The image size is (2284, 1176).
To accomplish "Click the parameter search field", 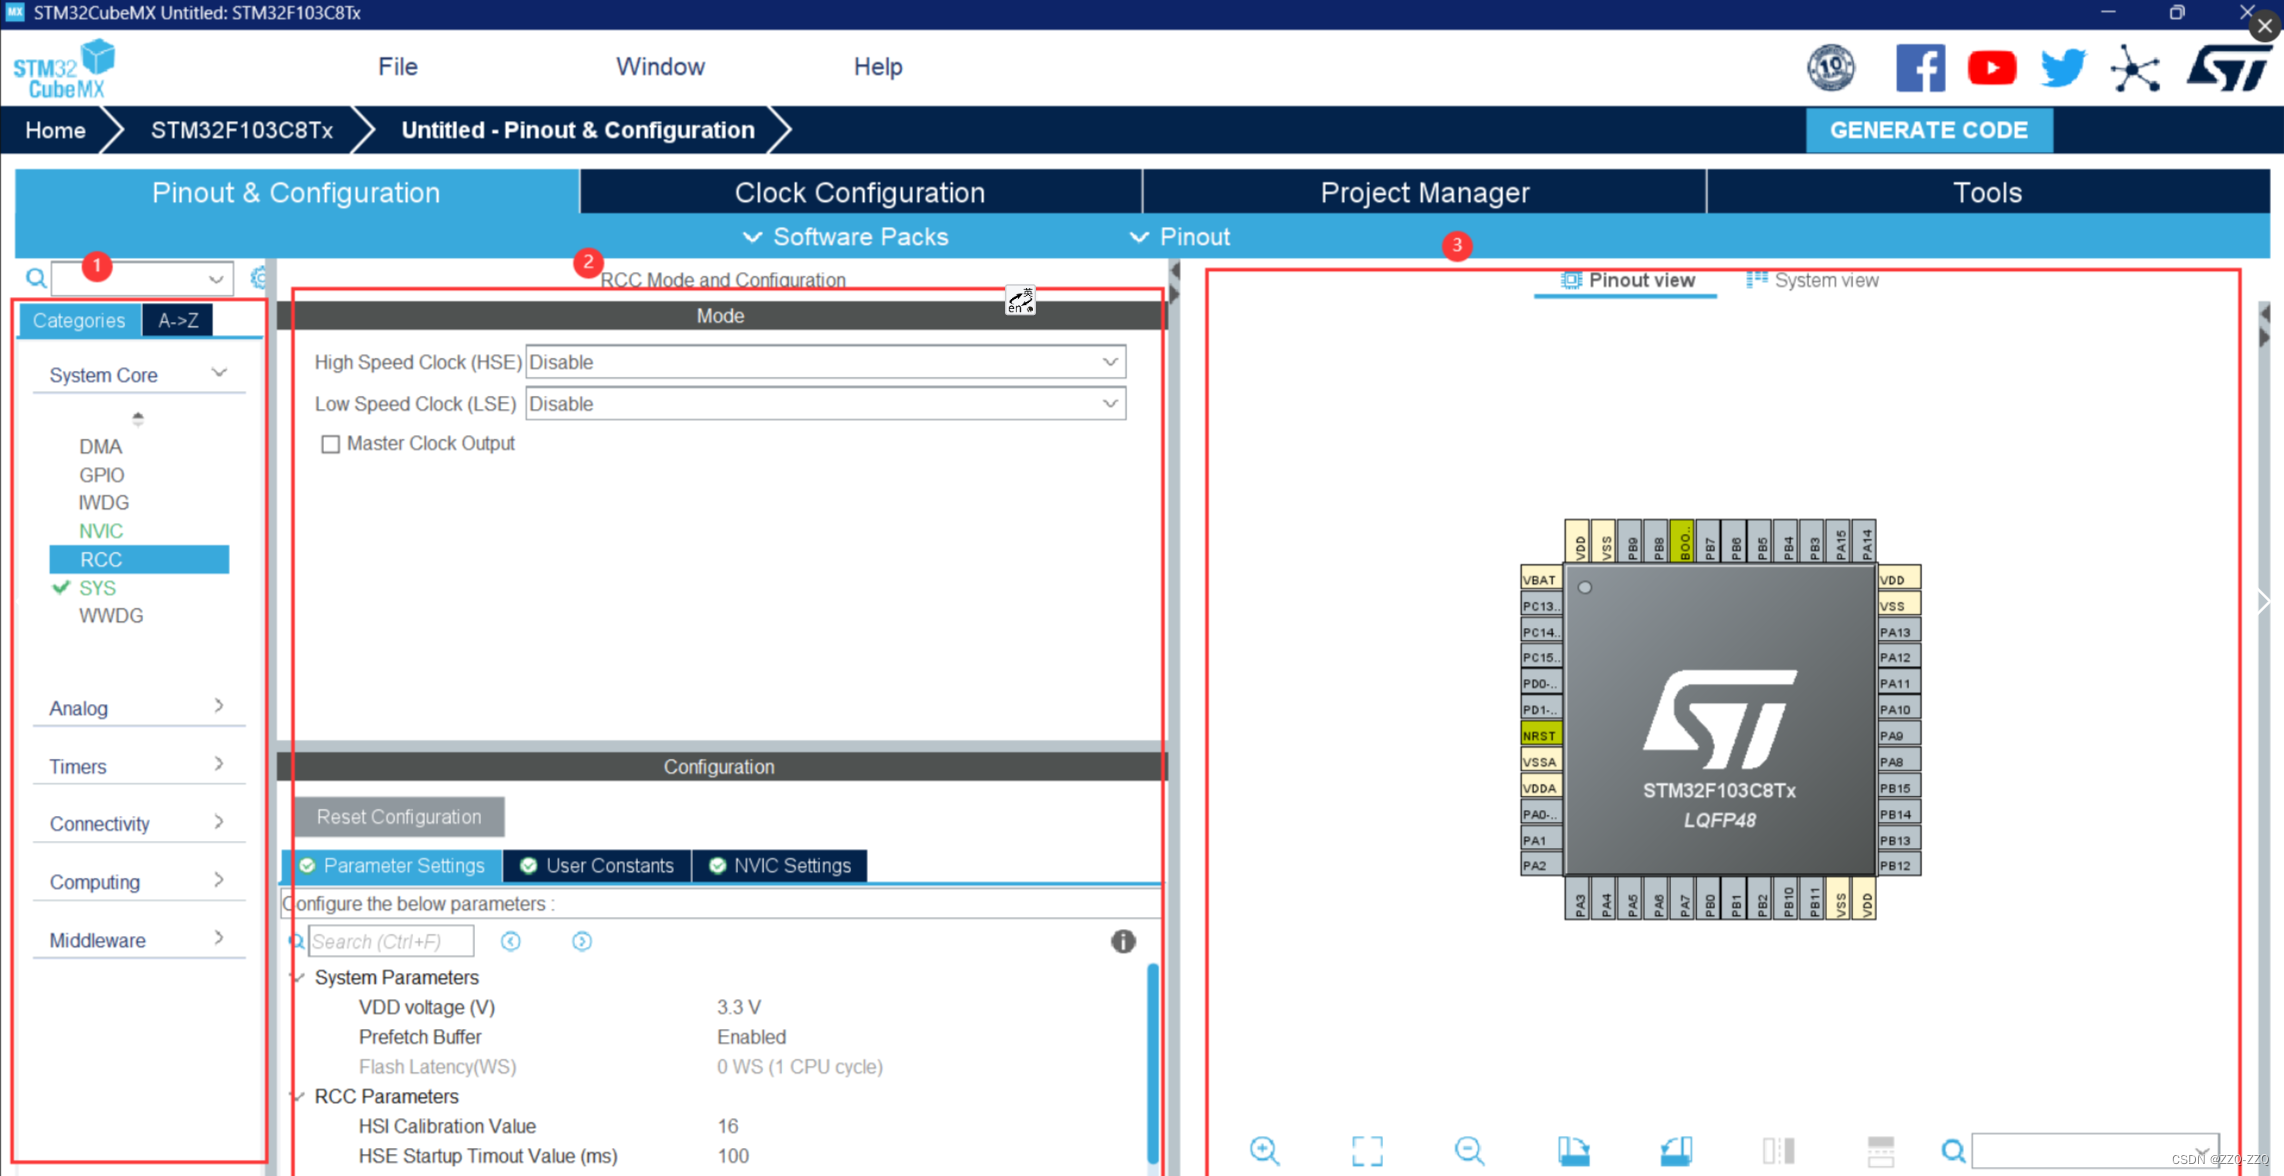I will [392, 941].
